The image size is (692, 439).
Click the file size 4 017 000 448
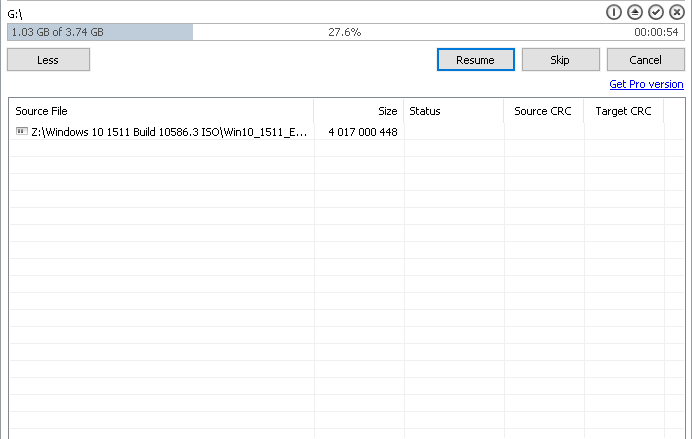pos(363,132)
